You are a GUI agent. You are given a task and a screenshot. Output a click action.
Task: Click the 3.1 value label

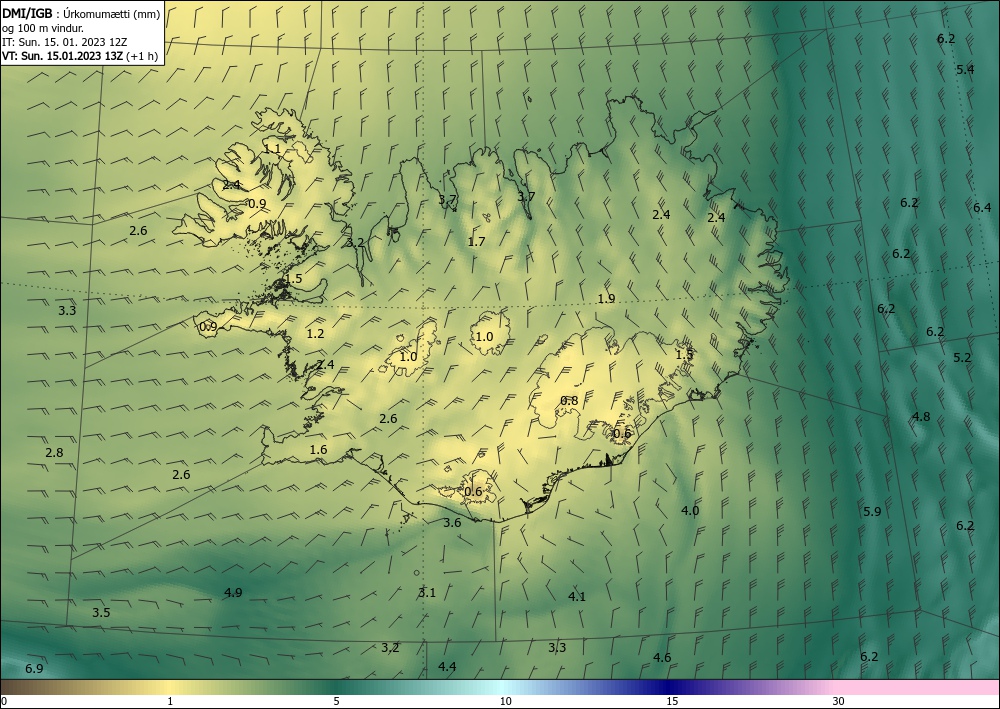click(427, 592)
